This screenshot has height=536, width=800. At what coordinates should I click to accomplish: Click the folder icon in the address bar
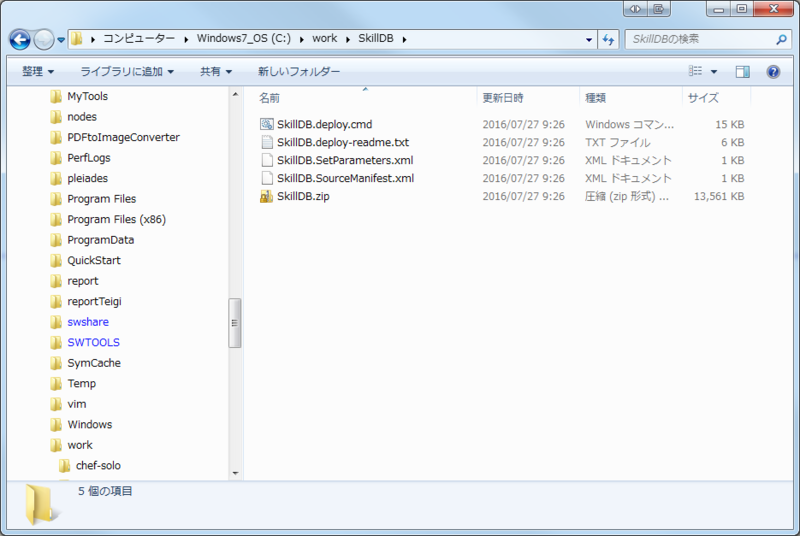77,39
